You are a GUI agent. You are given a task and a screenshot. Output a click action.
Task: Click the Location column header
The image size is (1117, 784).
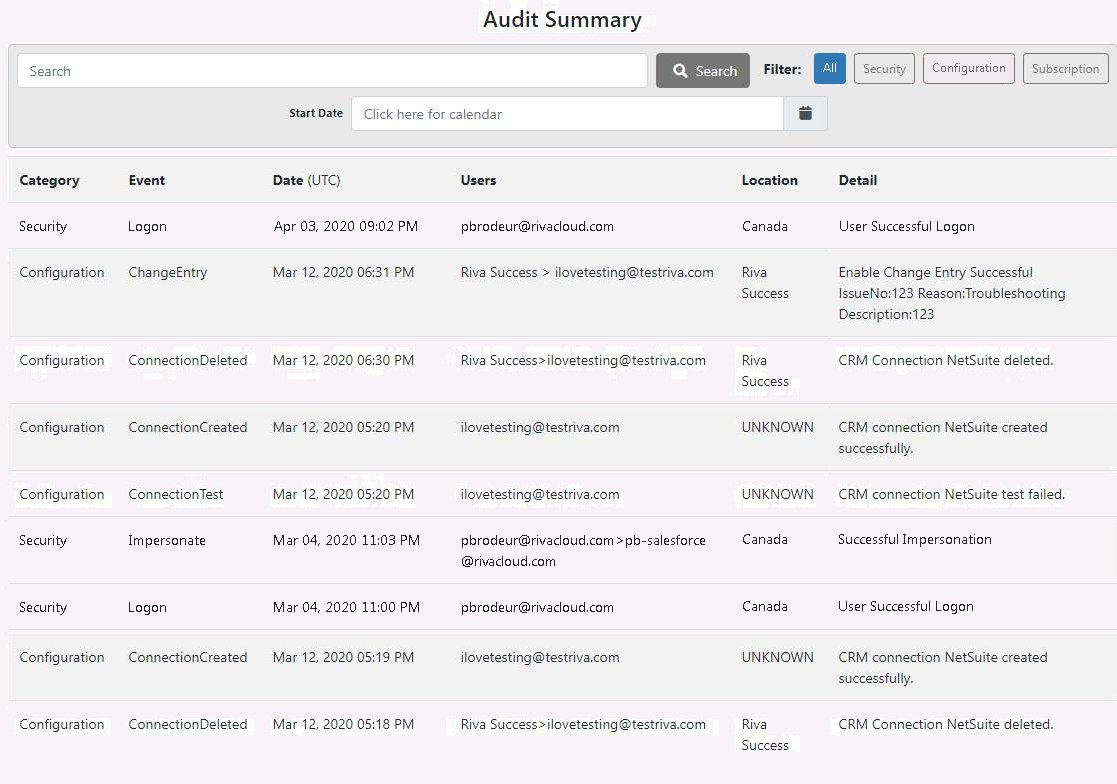click(769, 180)
